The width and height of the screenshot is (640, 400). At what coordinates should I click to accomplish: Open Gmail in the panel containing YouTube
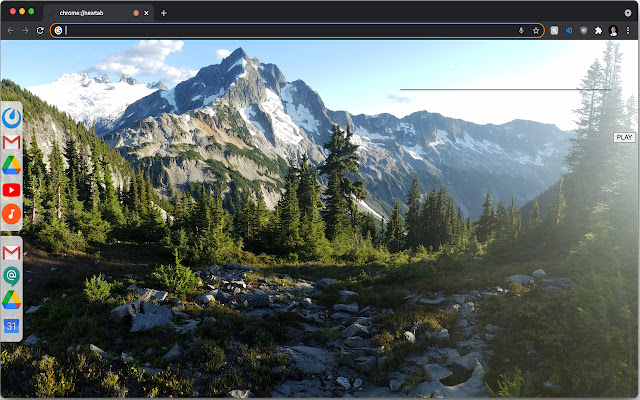11,142
